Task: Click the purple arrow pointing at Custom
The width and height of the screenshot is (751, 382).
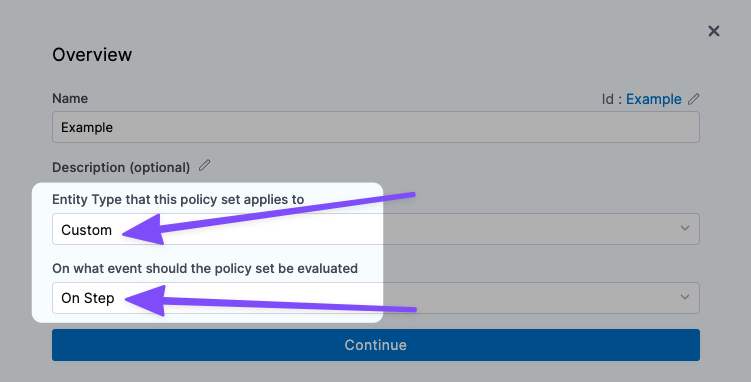Action: (x=268, y=219)
